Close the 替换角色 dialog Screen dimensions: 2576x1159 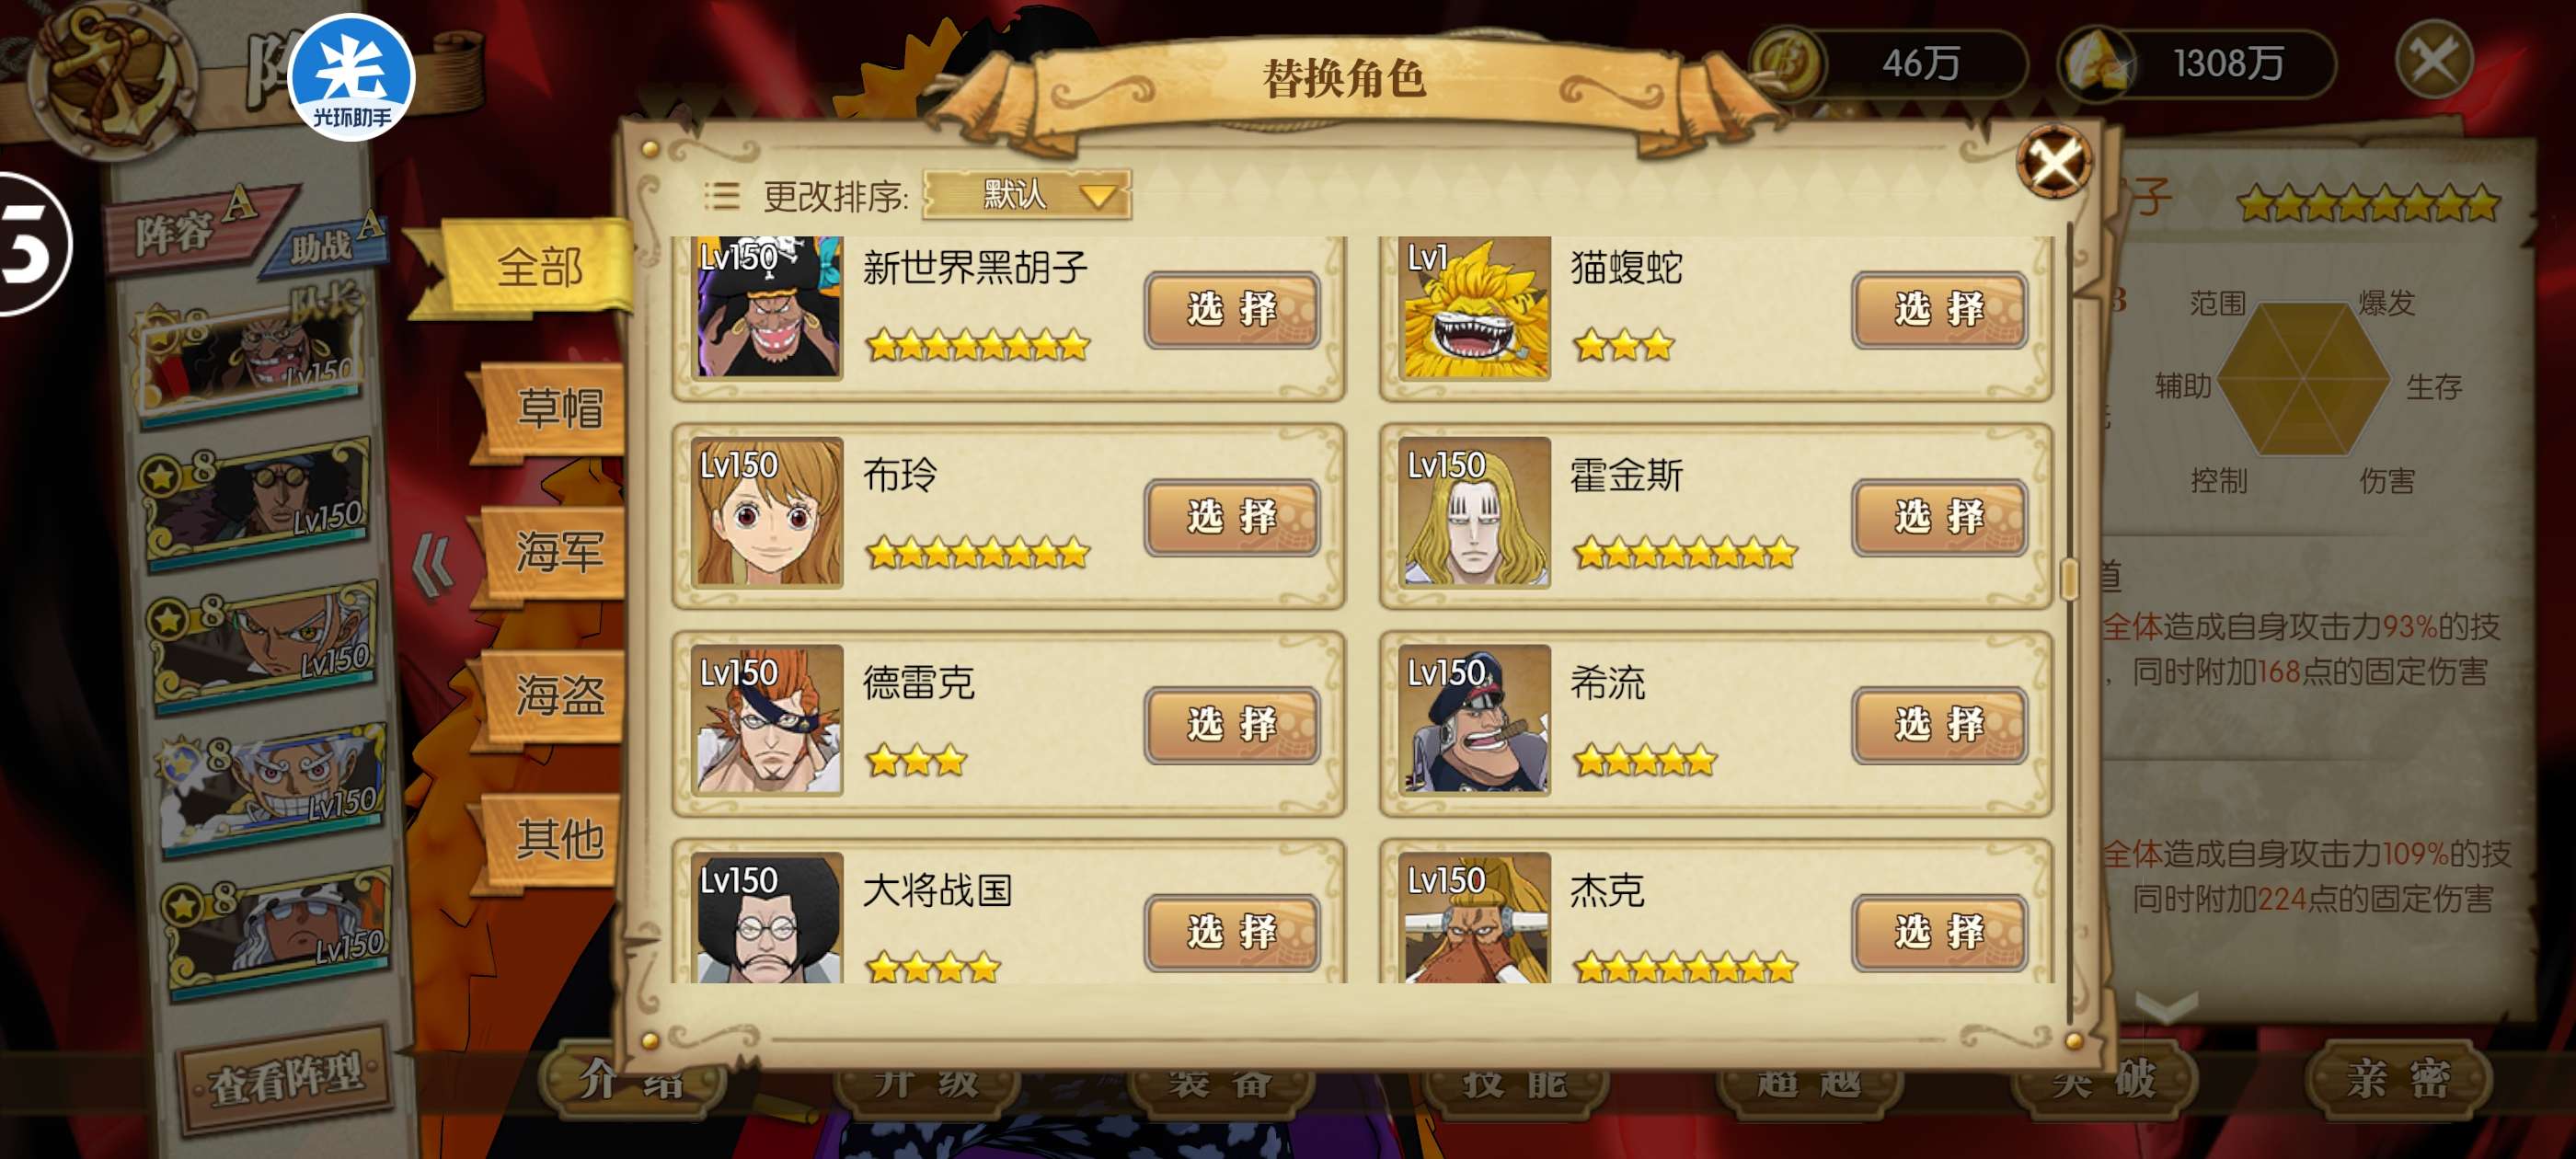point(2054,161)
